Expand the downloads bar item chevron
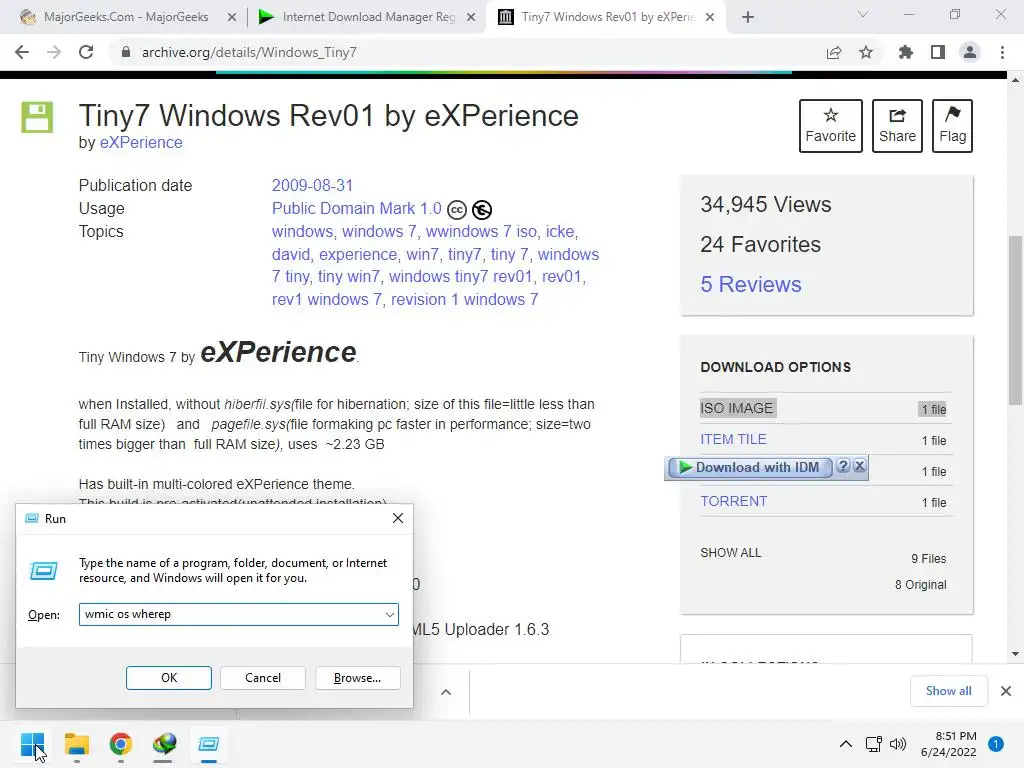 click(x=445, y=692)
